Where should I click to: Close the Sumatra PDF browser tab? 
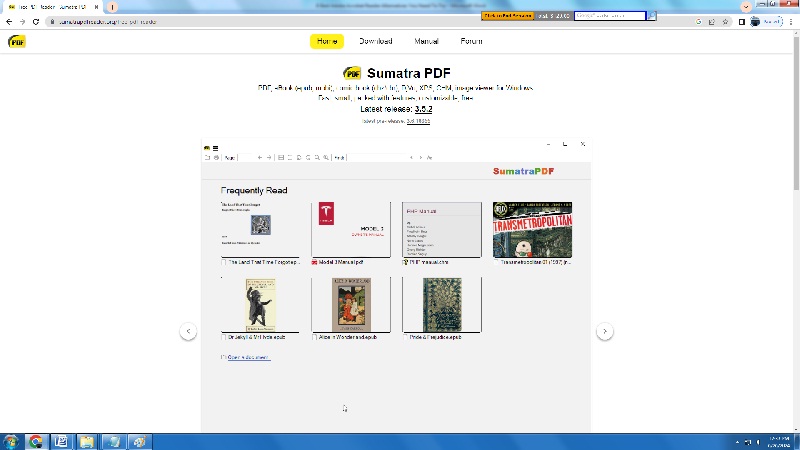tap(96, 7)
